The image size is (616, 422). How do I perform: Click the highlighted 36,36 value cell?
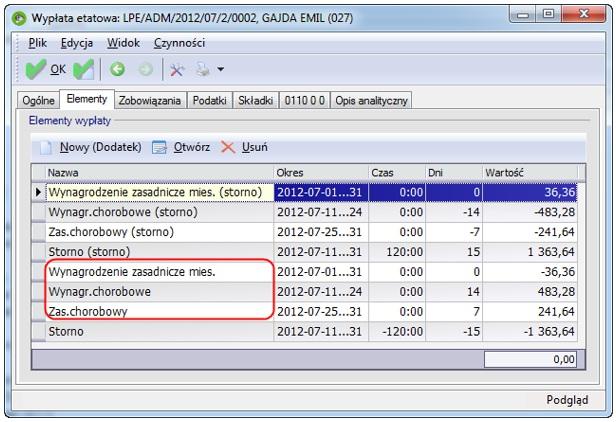(530, 193)
